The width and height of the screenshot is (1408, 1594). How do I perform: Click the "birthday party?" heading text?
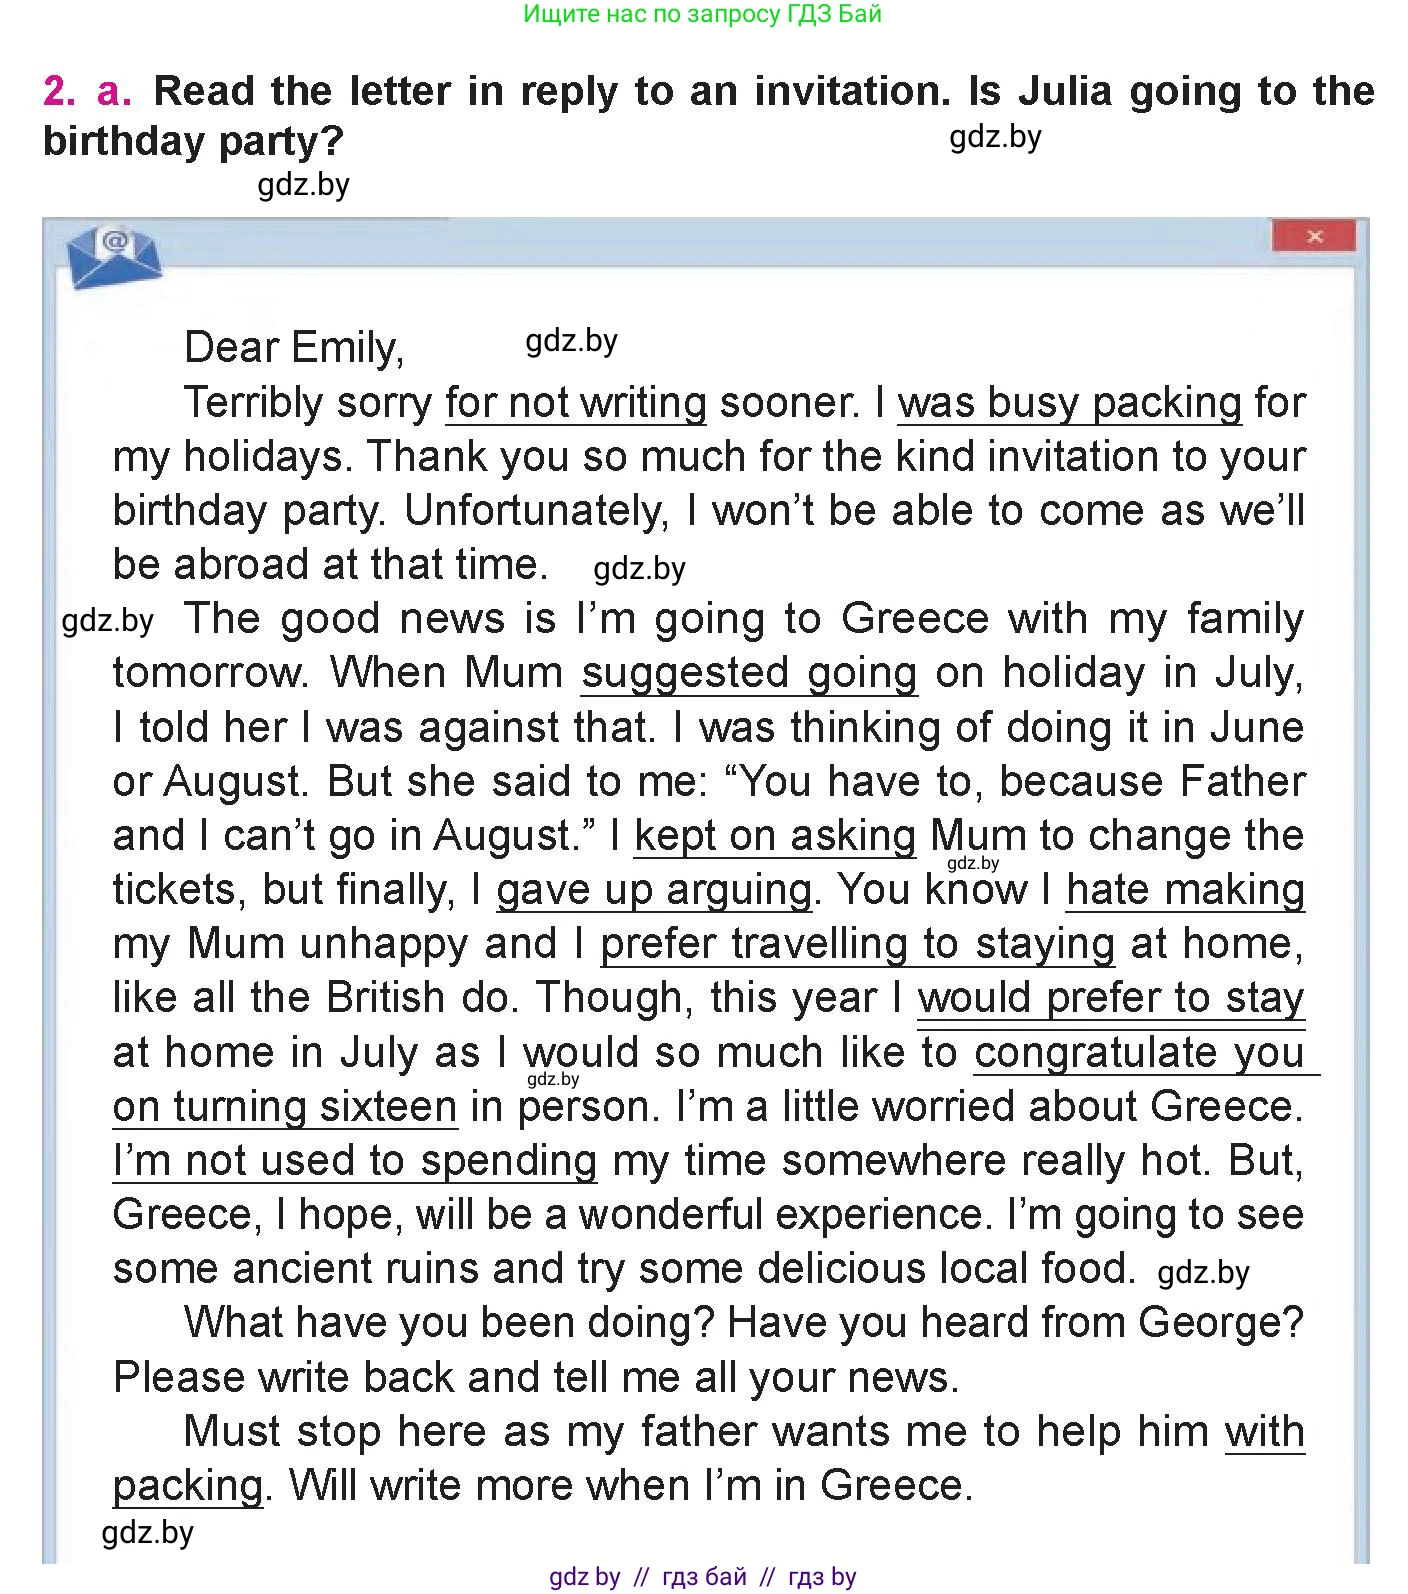[193, 141]
